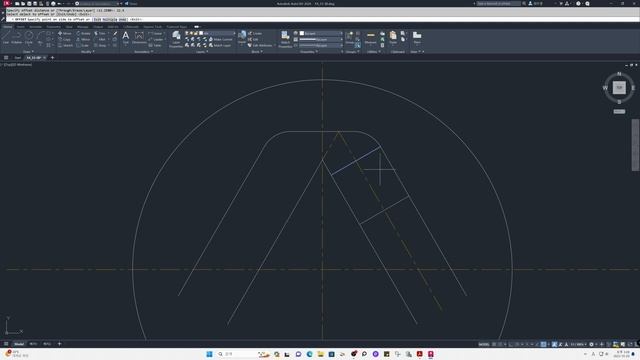Viewport: 640px width, 360px height.
Task: Click the Trim tool
Action: tap(100, 33)
